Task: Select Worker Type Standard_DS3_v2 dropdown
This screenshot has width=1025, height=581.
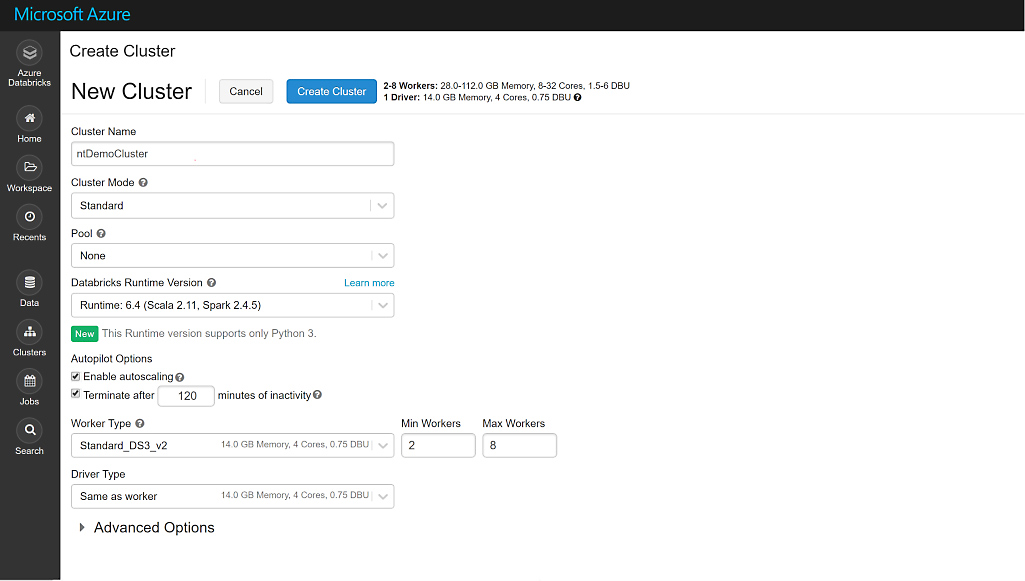Action: (232, 445)
